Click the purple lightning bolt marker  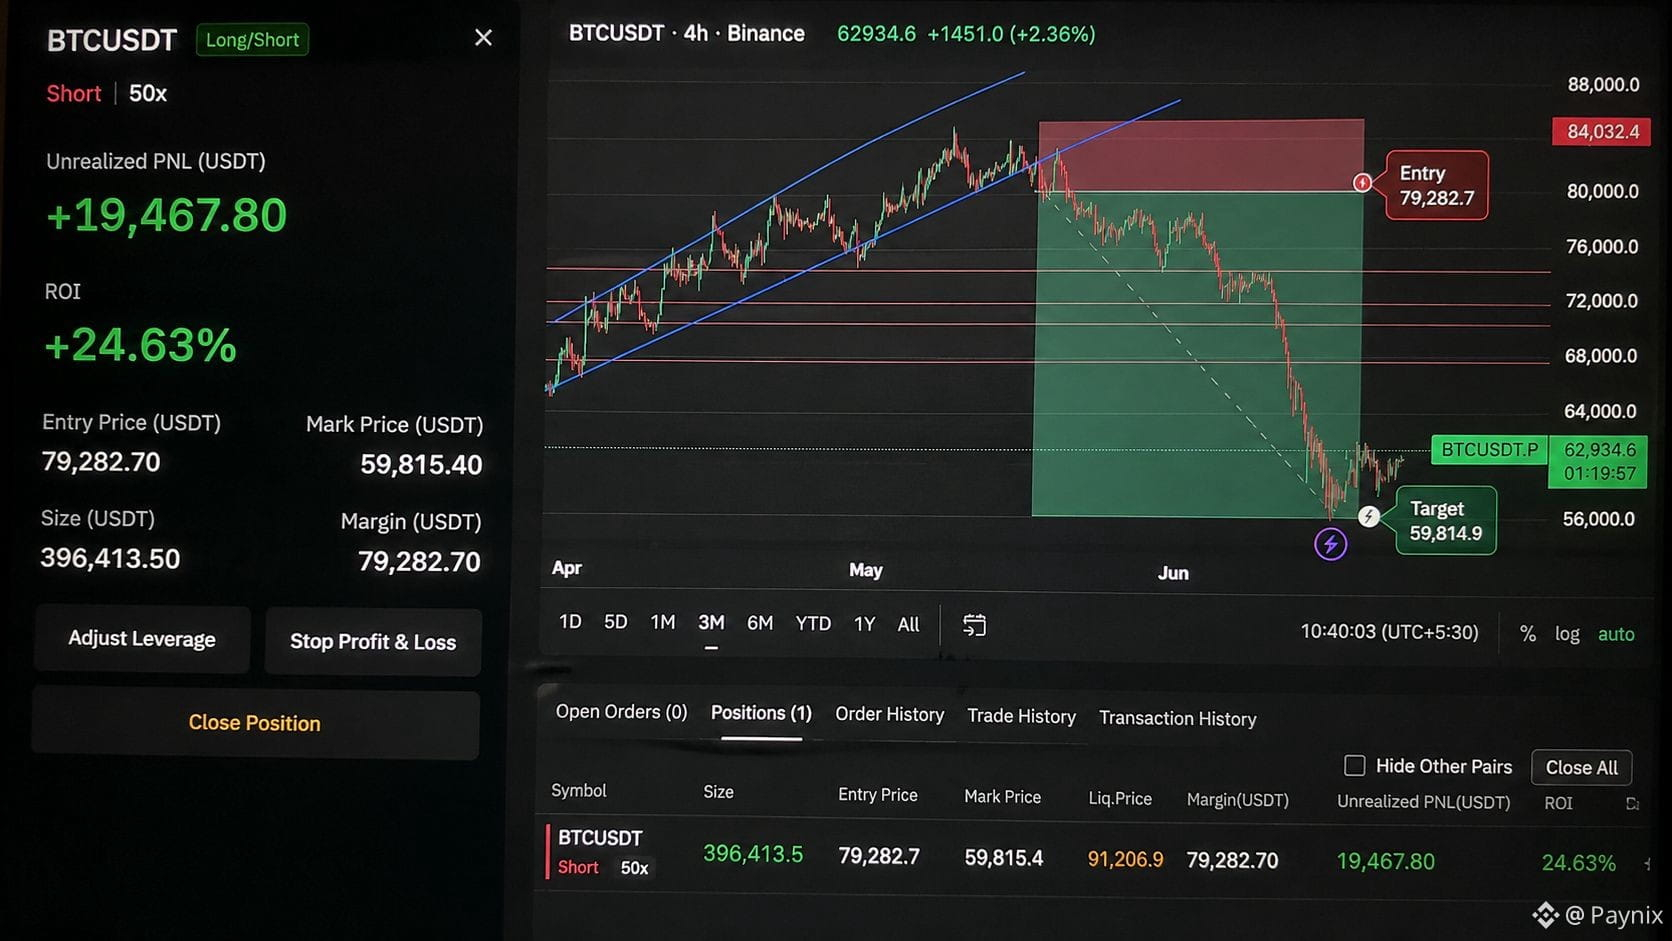coord(1330,544)
